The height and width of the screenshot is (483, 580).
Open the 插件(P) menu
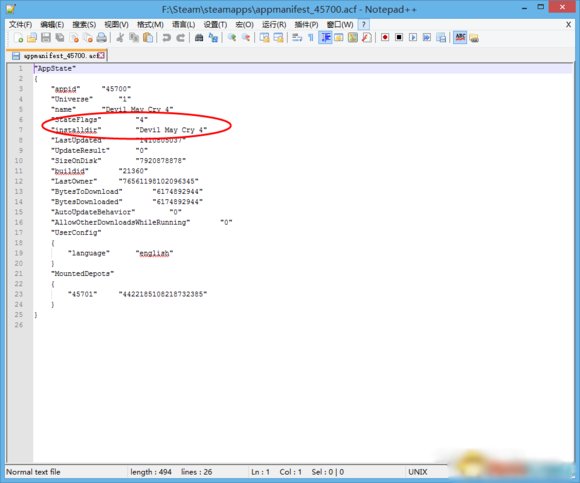tap(306, 25)
